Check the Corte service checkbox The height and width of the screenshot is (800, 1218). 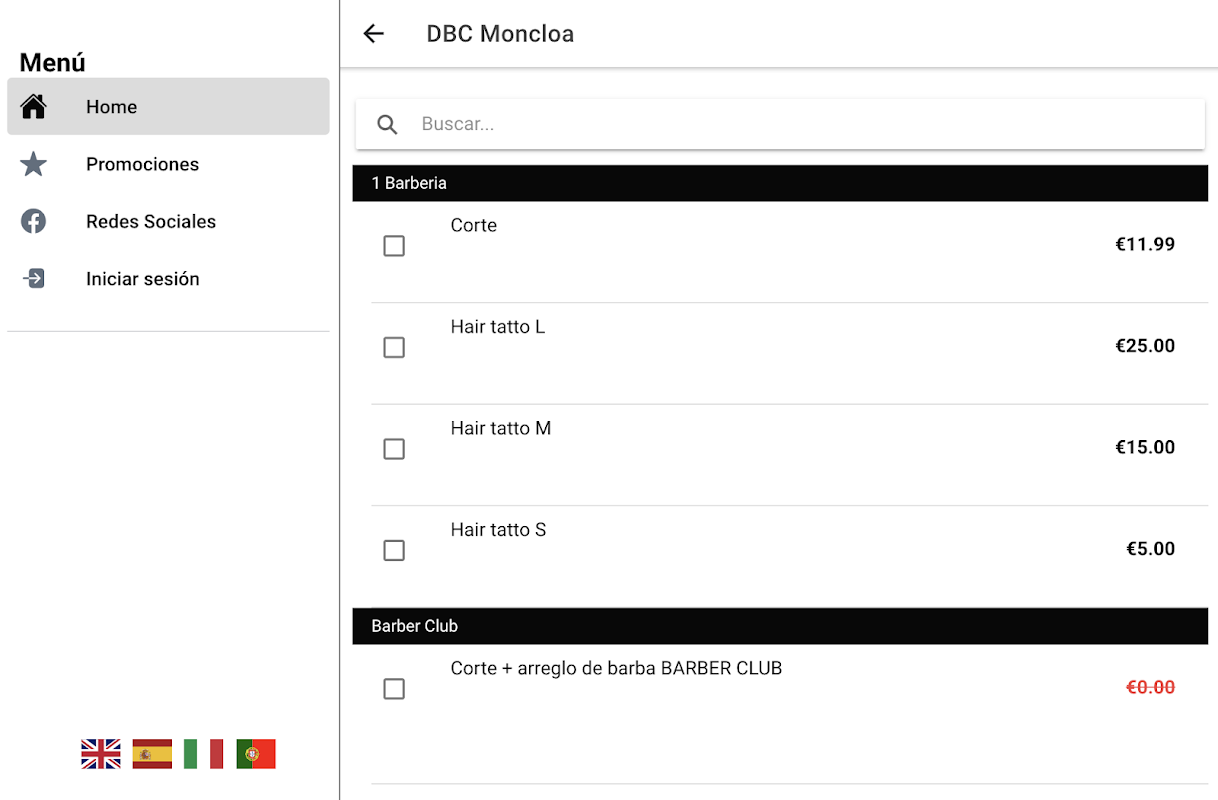(394, 246)
